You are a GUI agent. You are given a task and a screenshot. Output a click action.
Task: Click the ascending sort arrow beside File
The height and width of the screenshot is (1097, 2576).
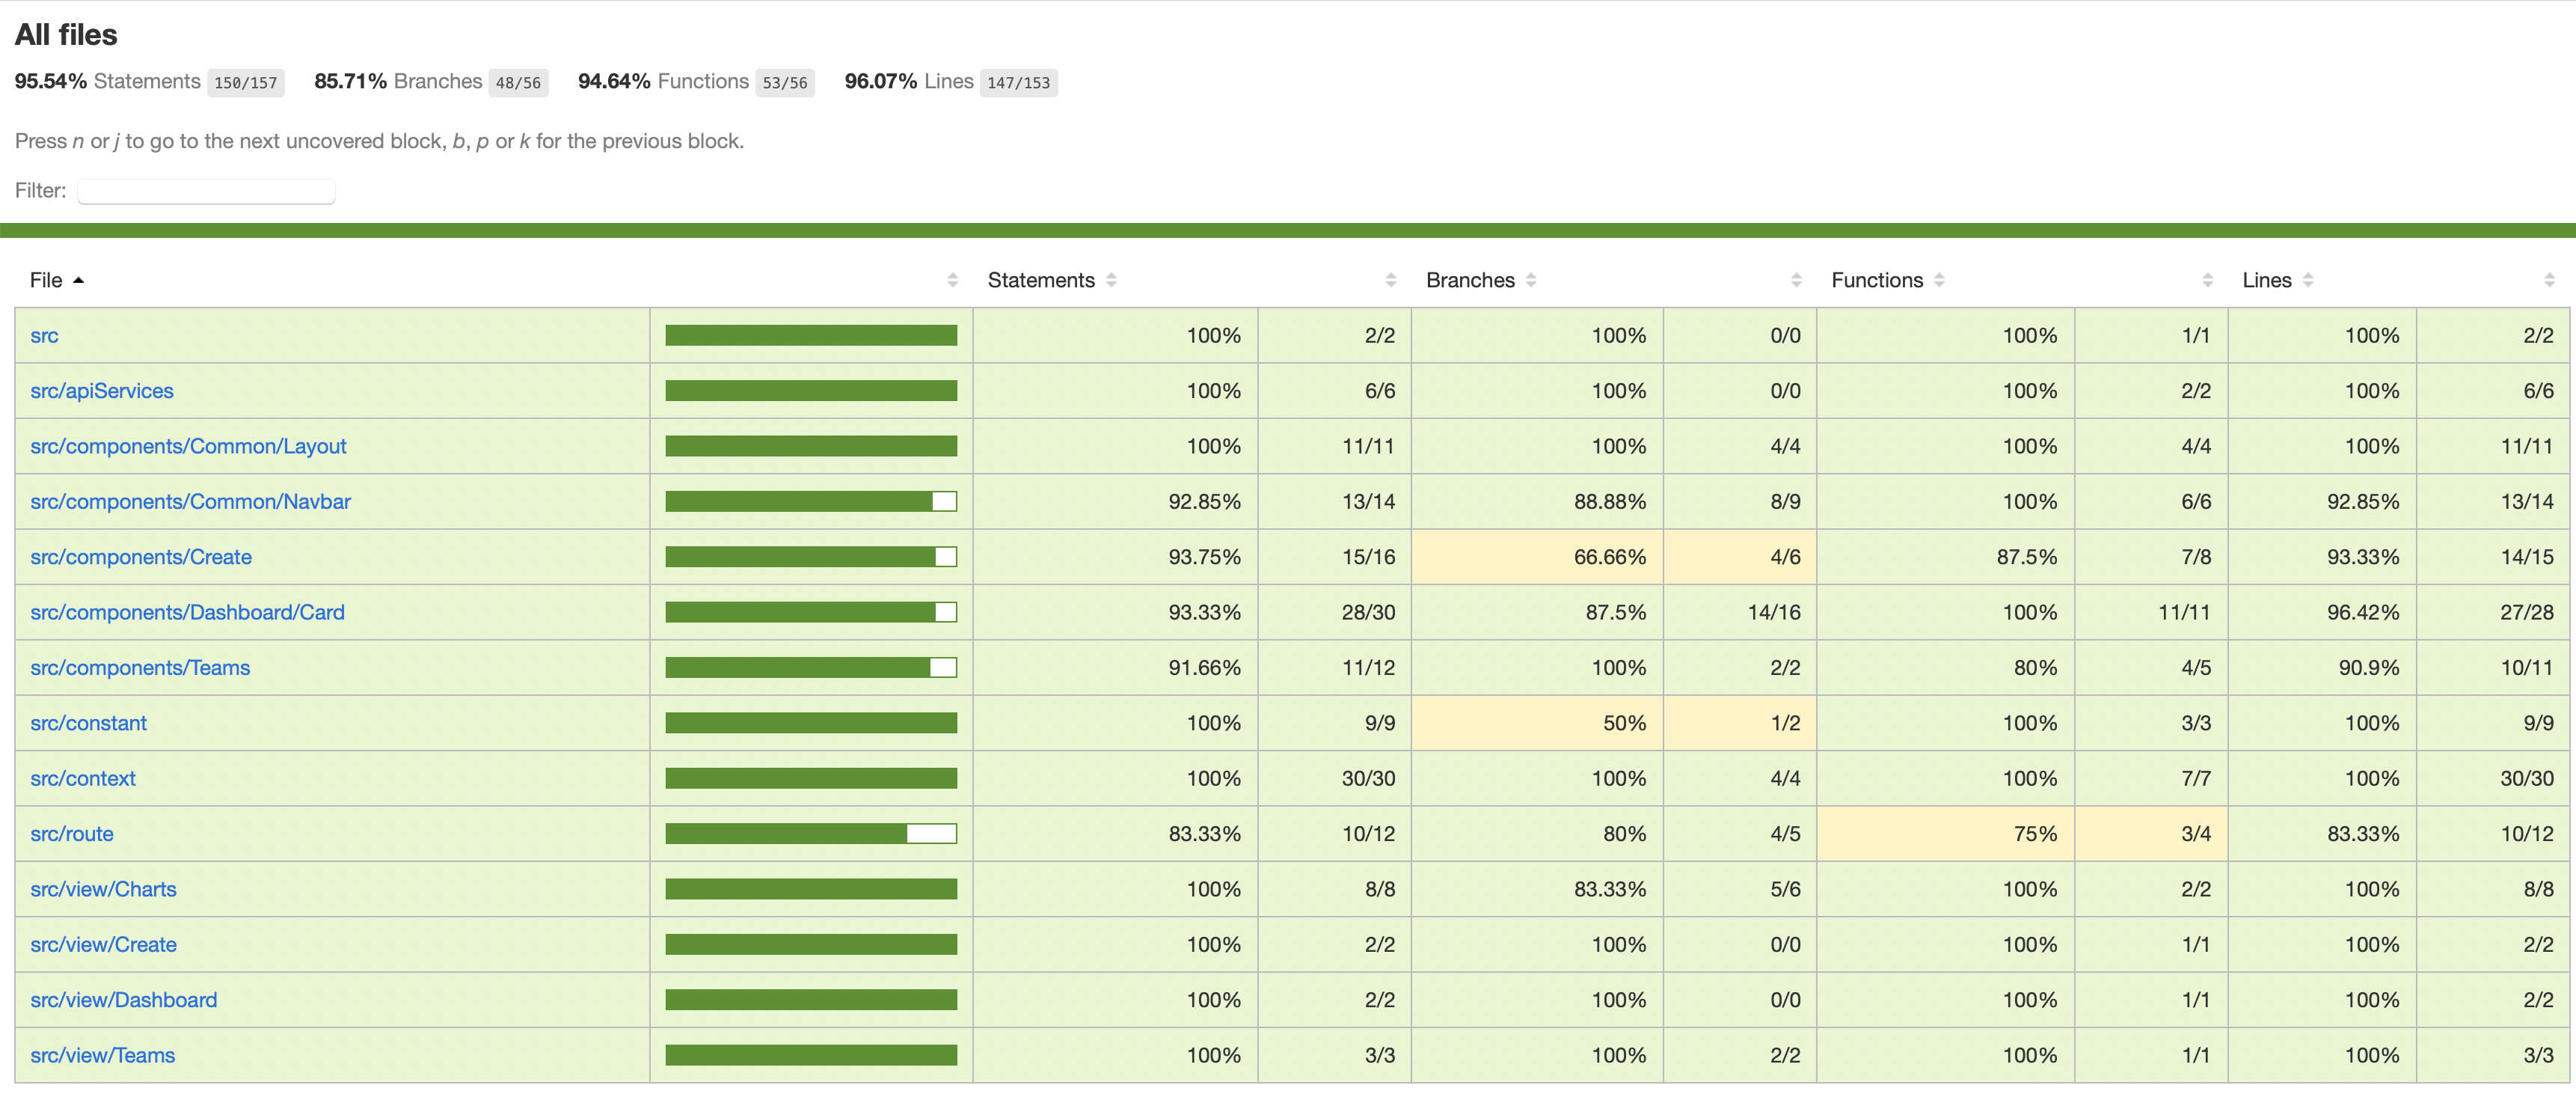point(79,281)
